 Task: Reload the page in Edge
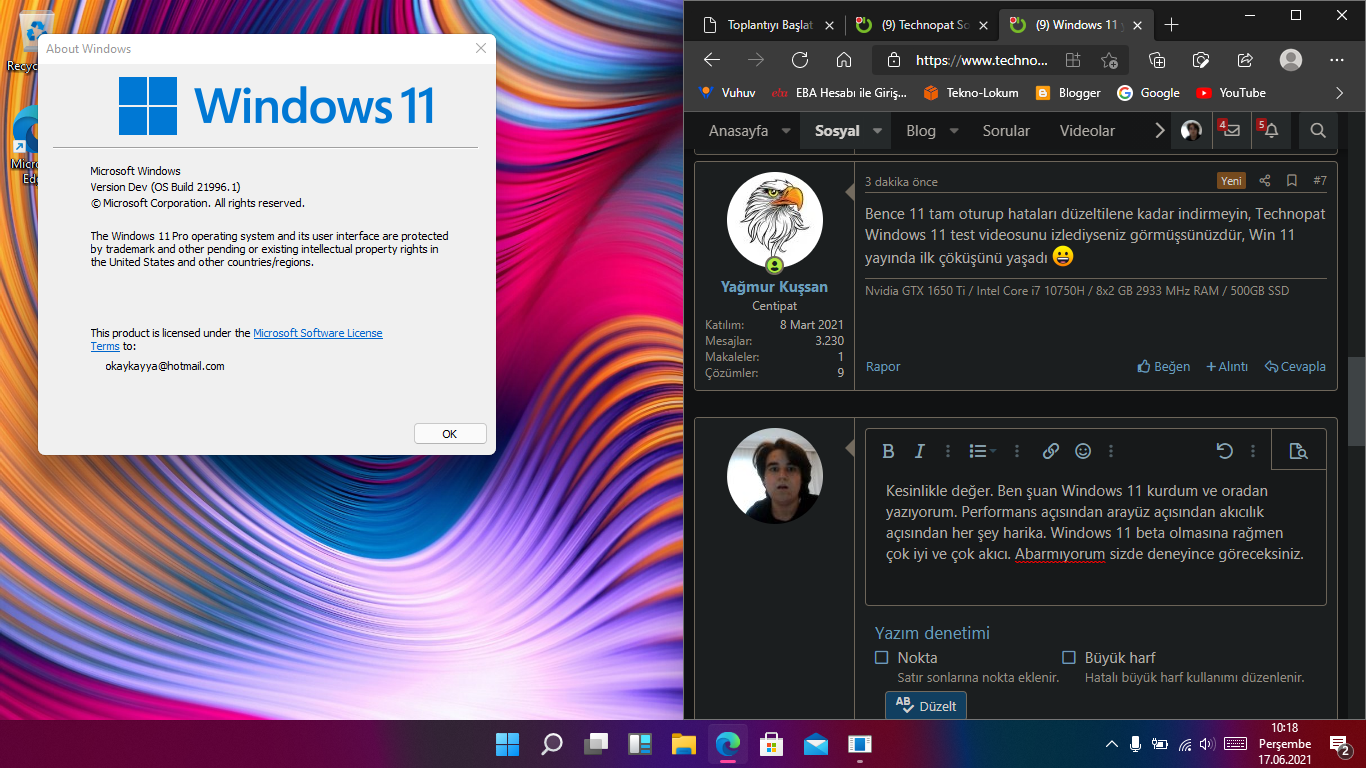click(x=800, y=60)
